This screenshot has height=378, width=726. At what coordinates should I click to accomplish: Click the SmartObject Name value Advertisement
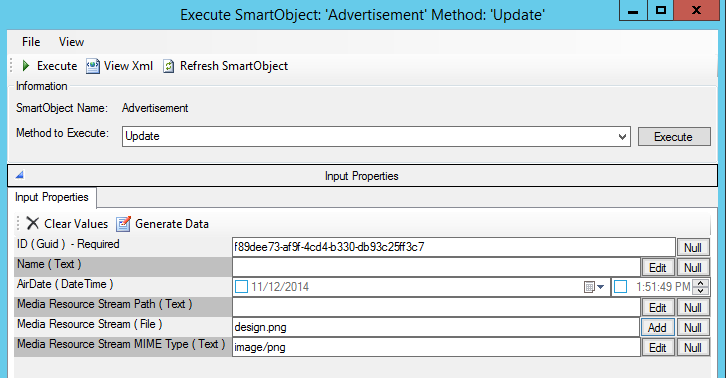point(155,108)
